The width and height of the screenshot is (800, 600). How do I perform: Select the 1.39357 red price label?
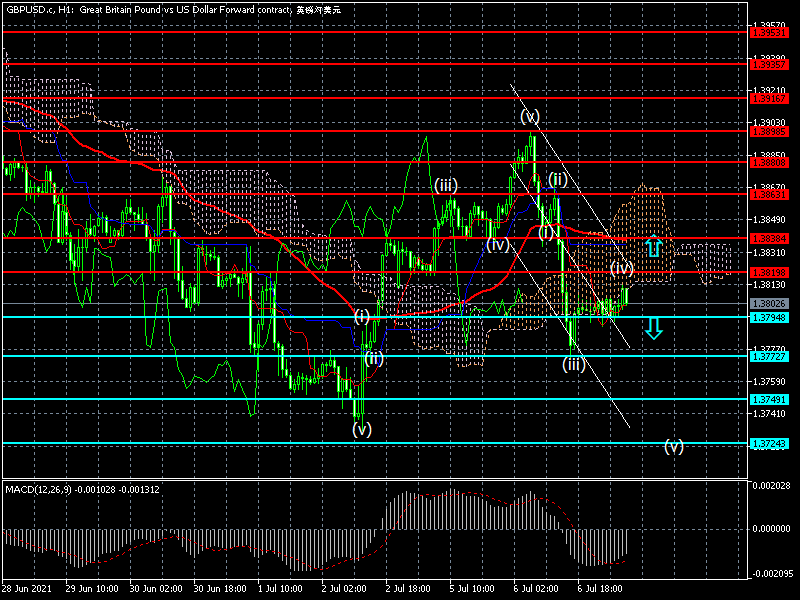coord(768,64)
